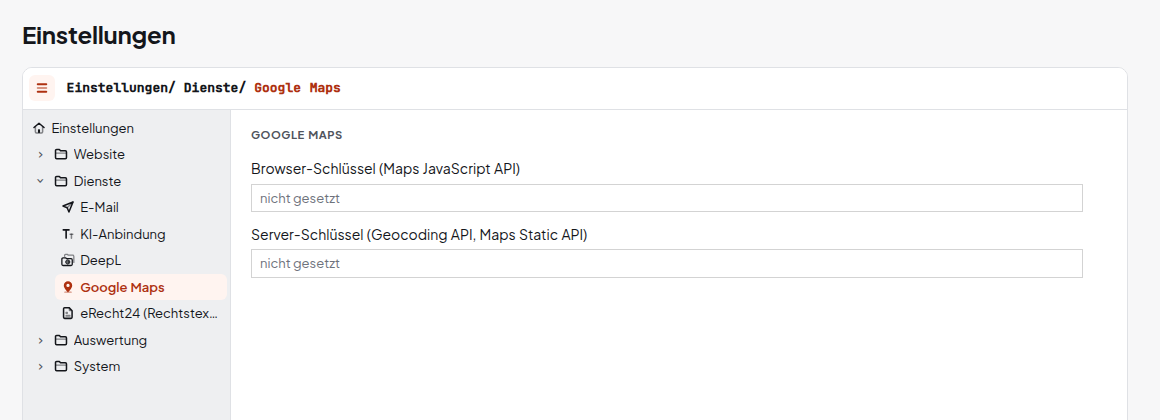Open the E-Mail settings entry

pyautogui.click(x=100, y=208)
